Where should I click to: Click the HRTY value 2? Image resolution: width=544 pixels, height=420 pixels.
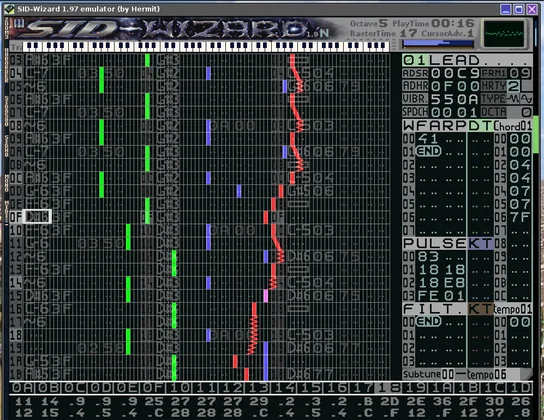[x=514, y=86]
